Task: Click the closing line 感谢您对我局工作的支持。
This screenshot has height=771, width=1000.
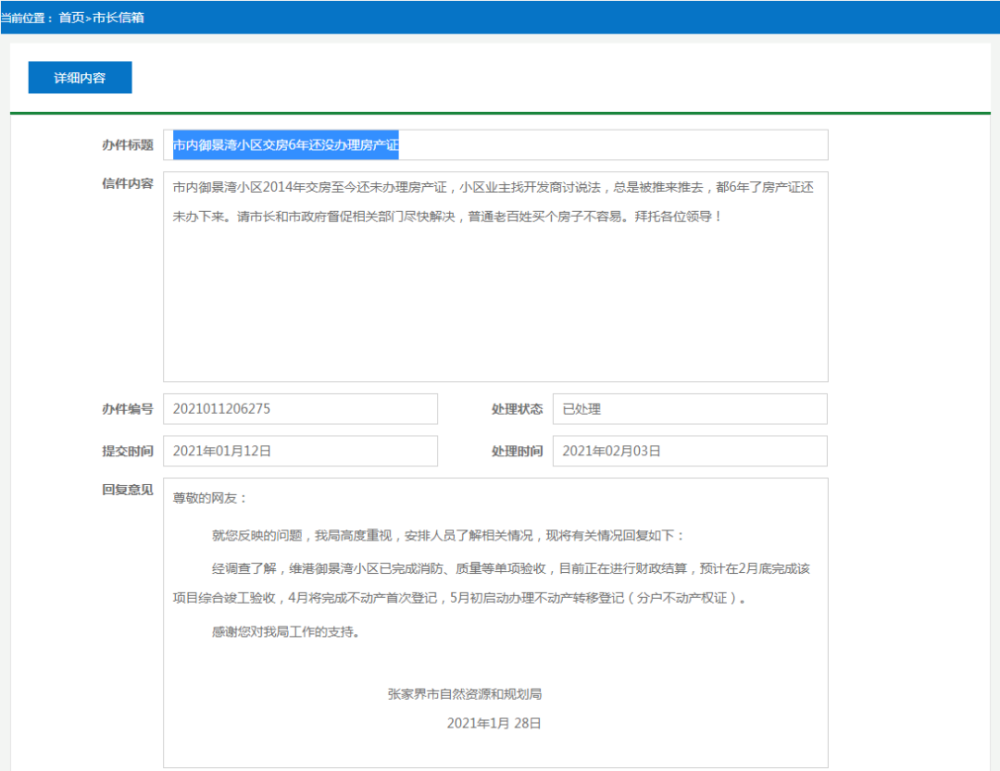Action: point(286,631)
